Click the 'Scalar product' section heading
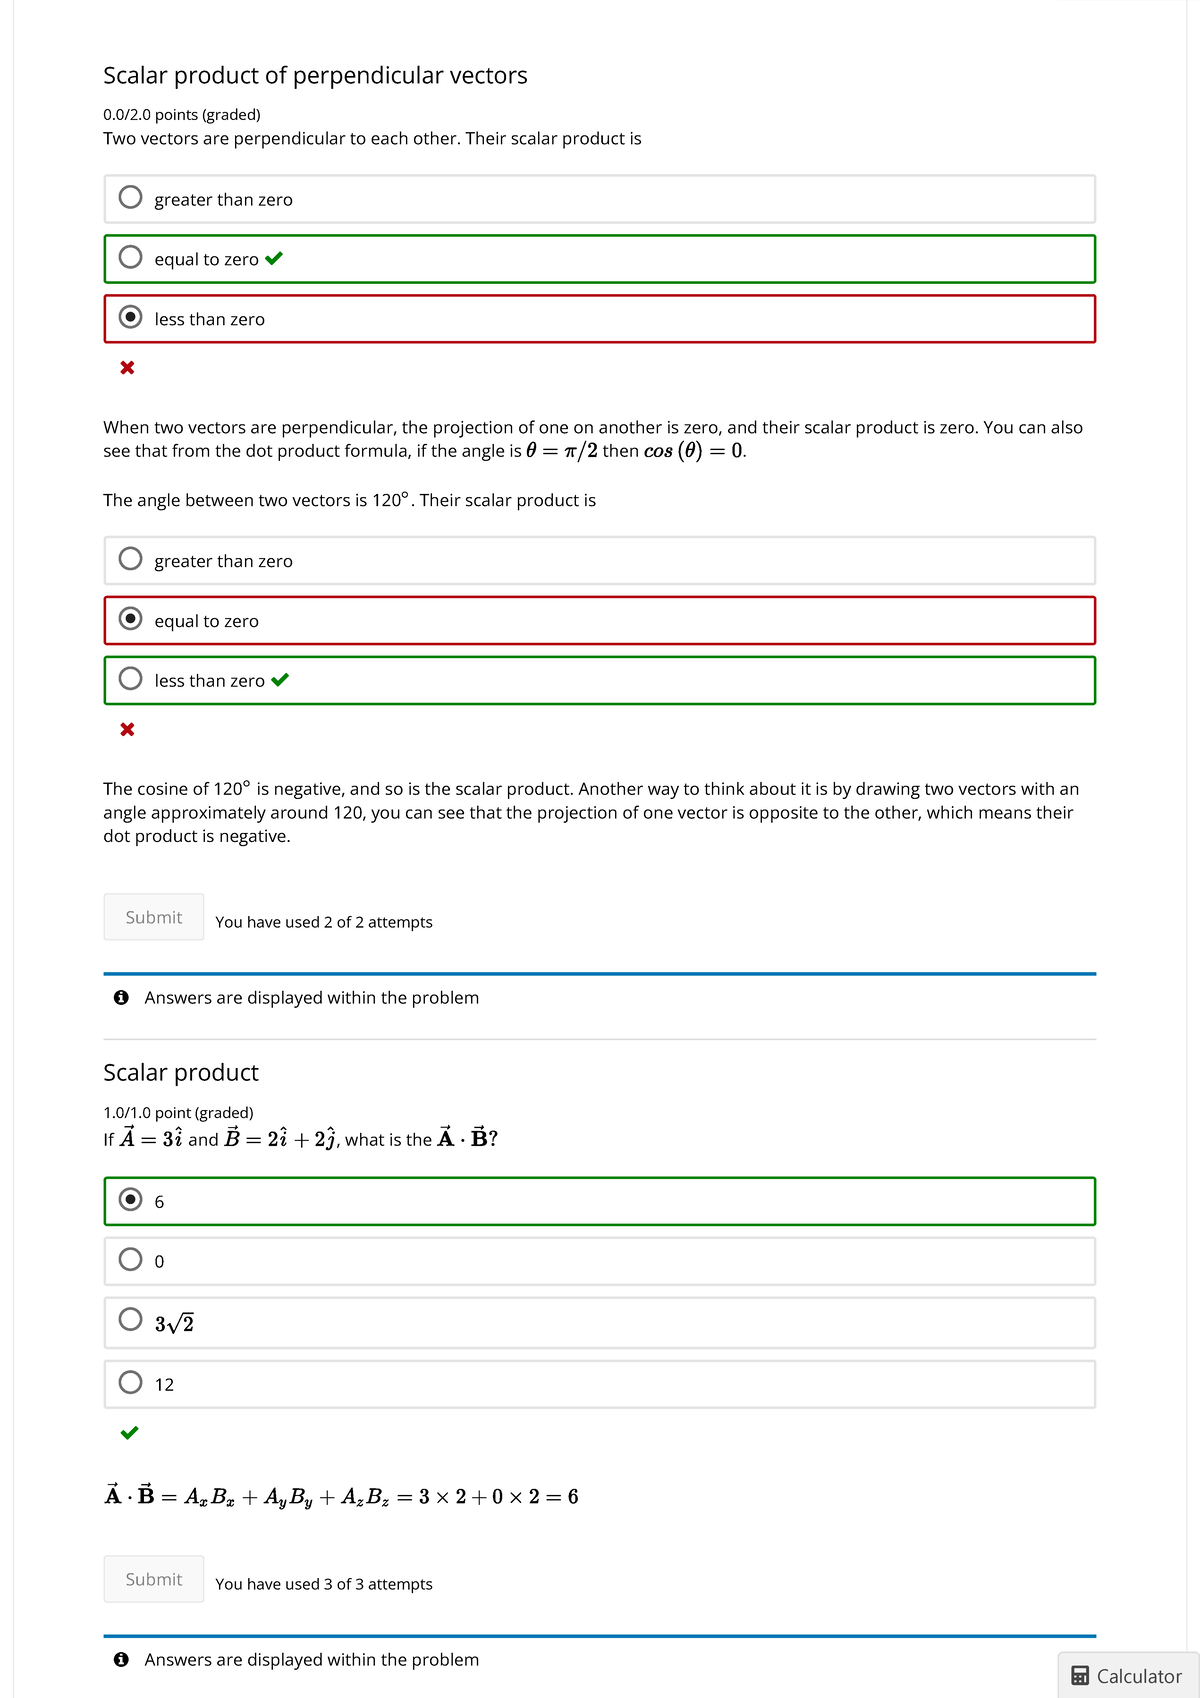Screen dimensions: 1200x1698 180,1072
